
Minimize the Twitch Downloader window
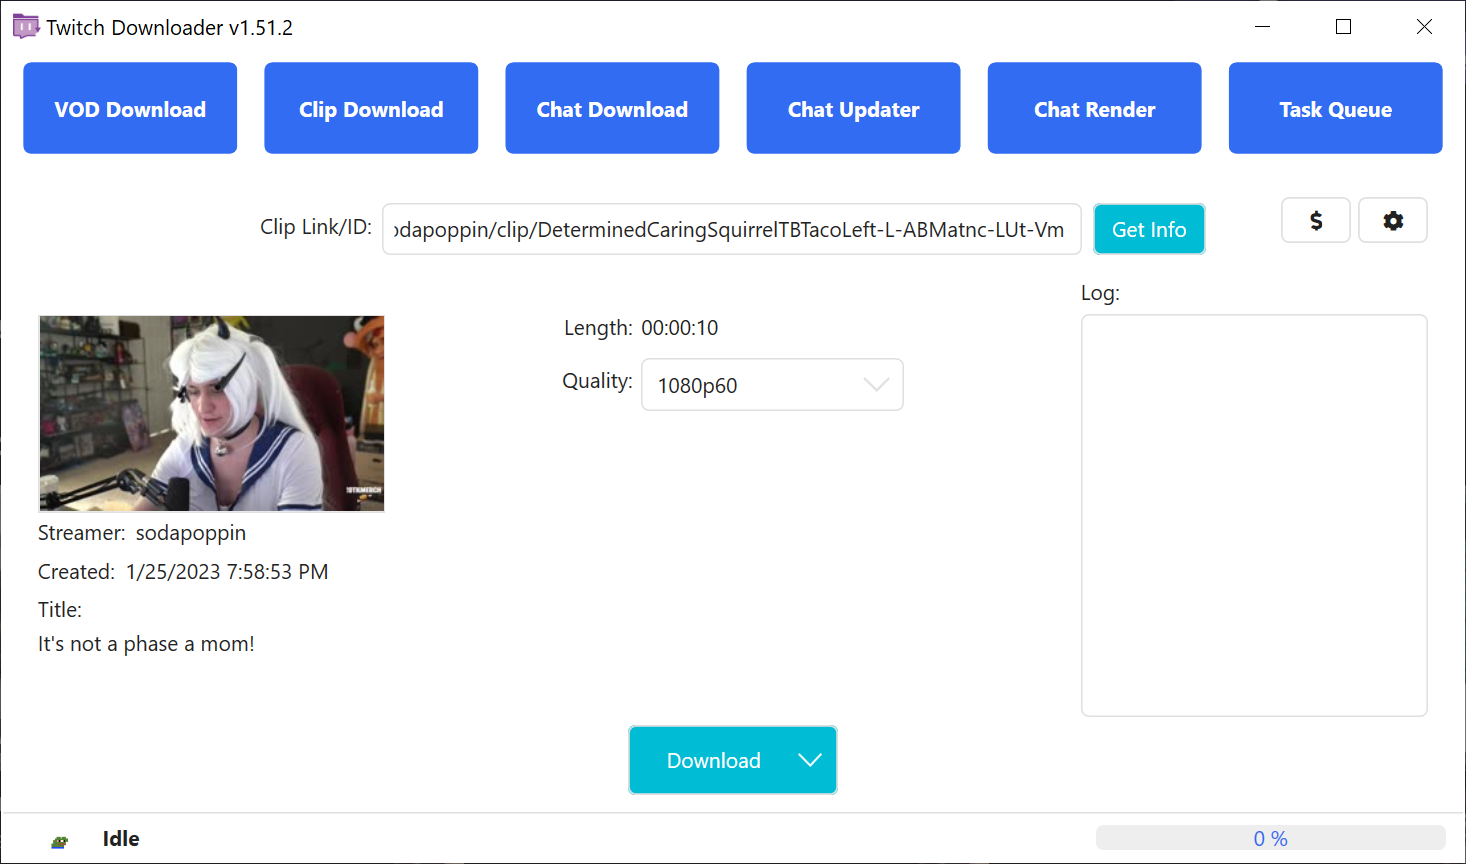point(1263,27)
